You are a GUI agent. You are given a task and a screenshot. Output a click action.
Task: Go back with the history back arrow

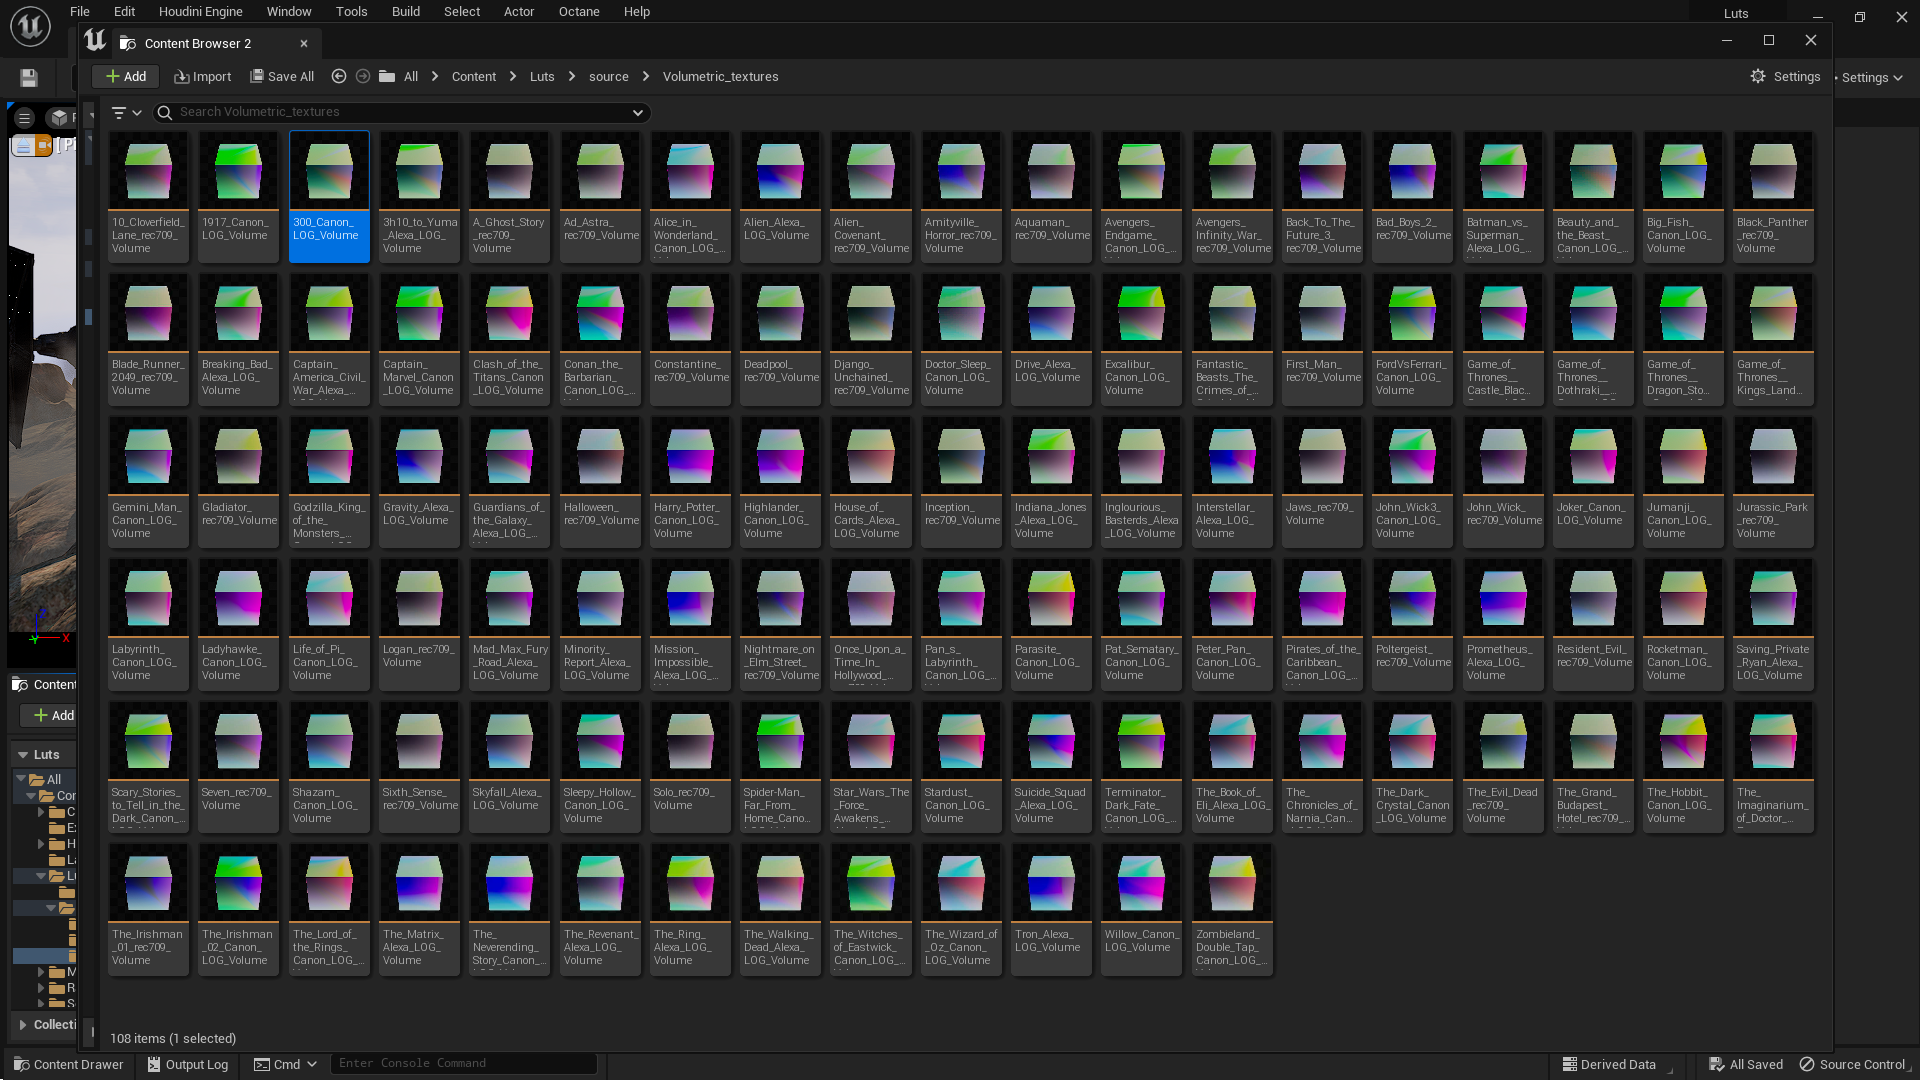click(339, 77)
